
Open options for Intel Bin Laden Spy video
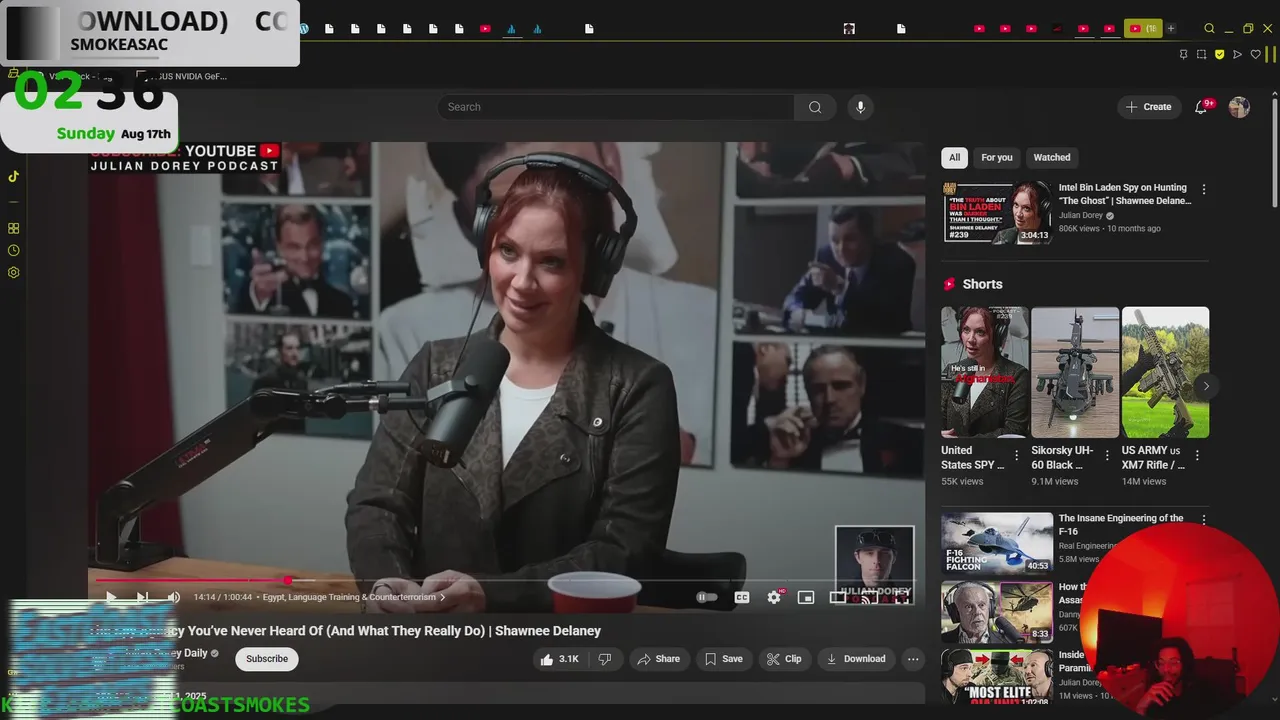(x=1203, y=189)
